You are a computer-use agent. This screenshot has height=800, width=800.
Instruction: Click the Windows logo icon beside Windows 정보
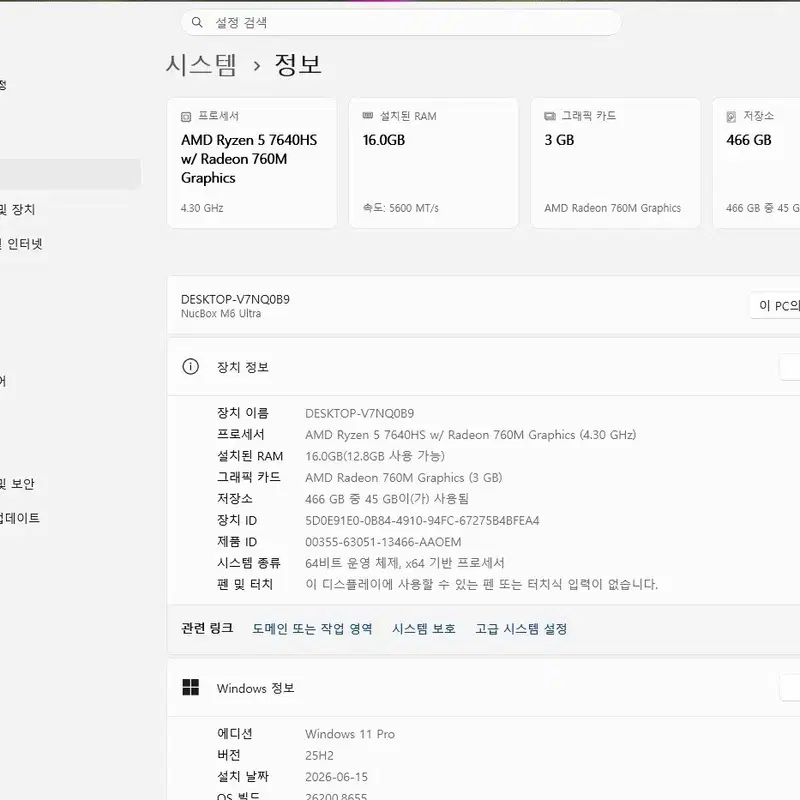point(191,687)
